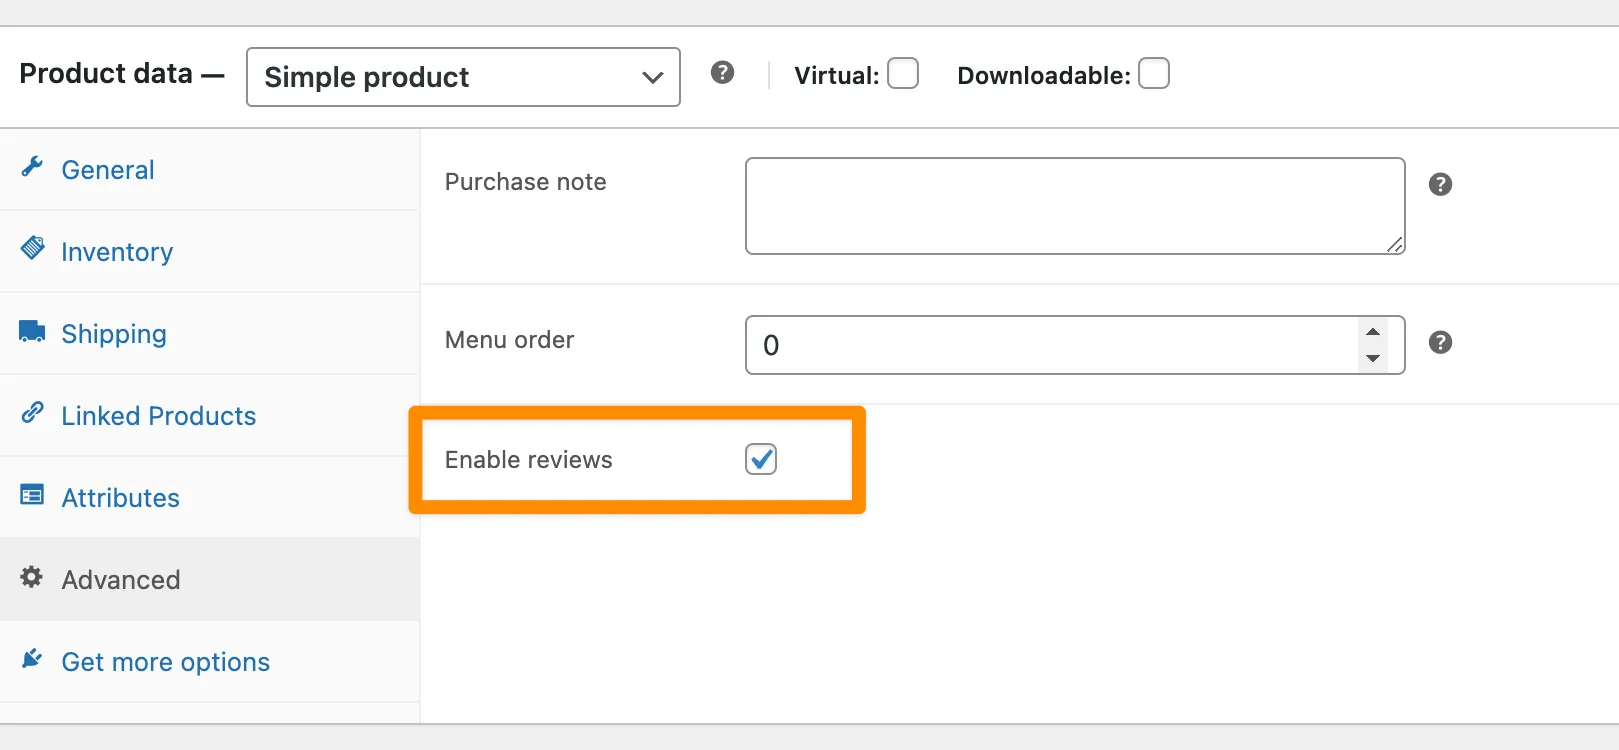The image size is (1619, 750).
Task: Click inside the Purchase note textarea
Action: click(x=1075, y=206)
